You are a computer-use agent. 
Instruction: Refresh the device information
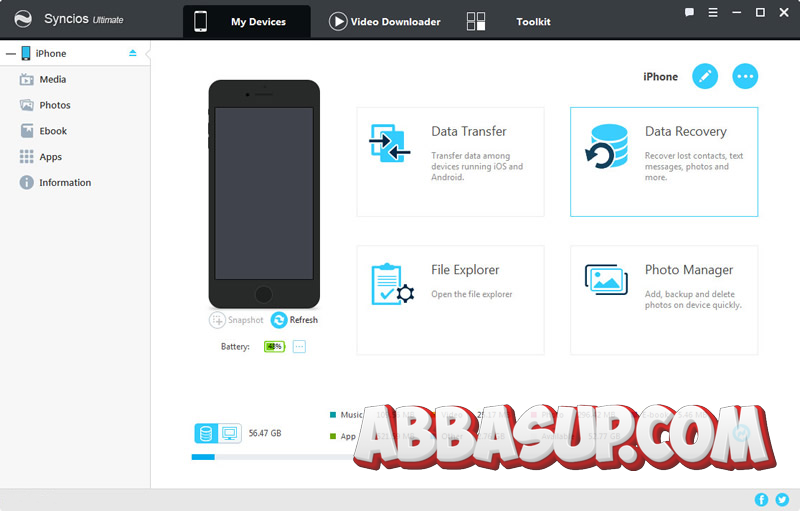click(x=294, y=320)
